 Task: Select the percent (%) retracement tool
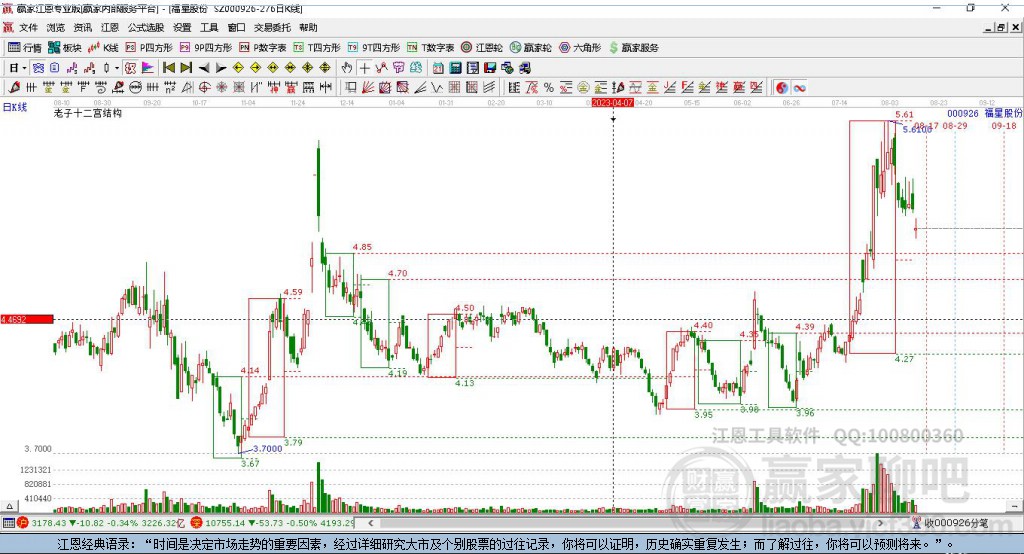pos(549,88)
